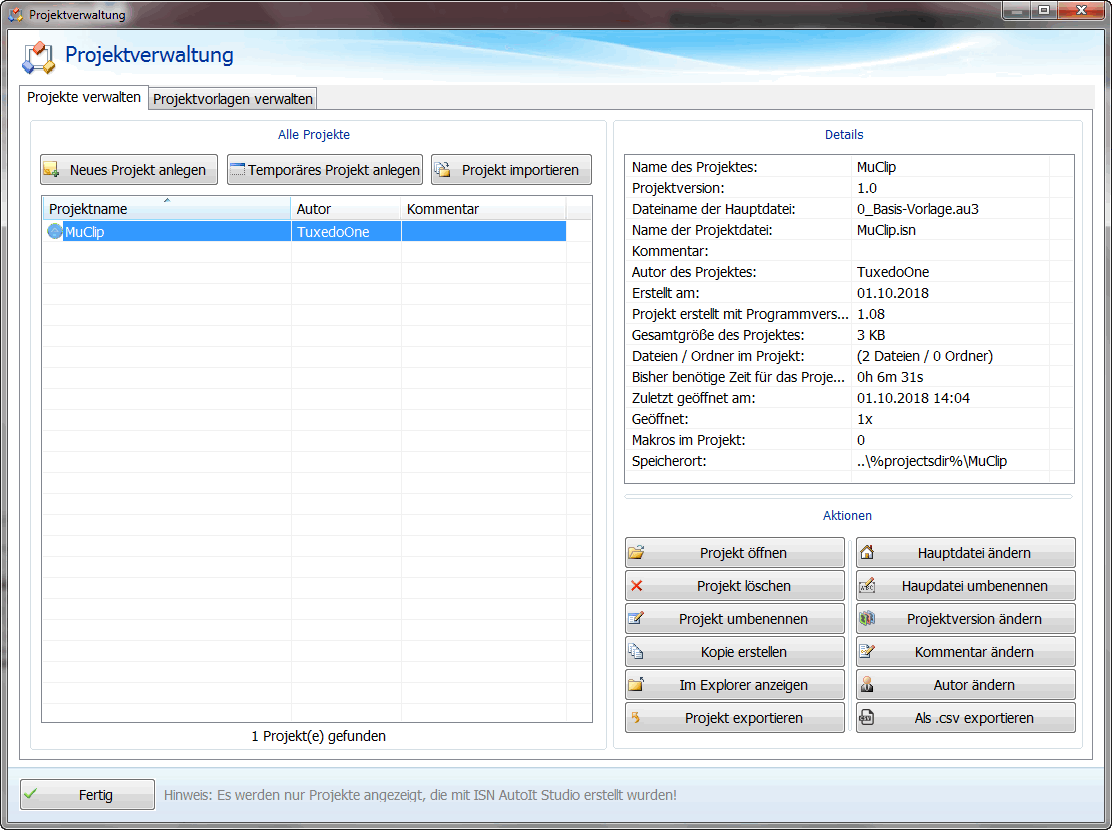Screen dimensions: 1112x830
Task: Switch to Projektvorlagen verwalten tab
Action: (233, 99)
